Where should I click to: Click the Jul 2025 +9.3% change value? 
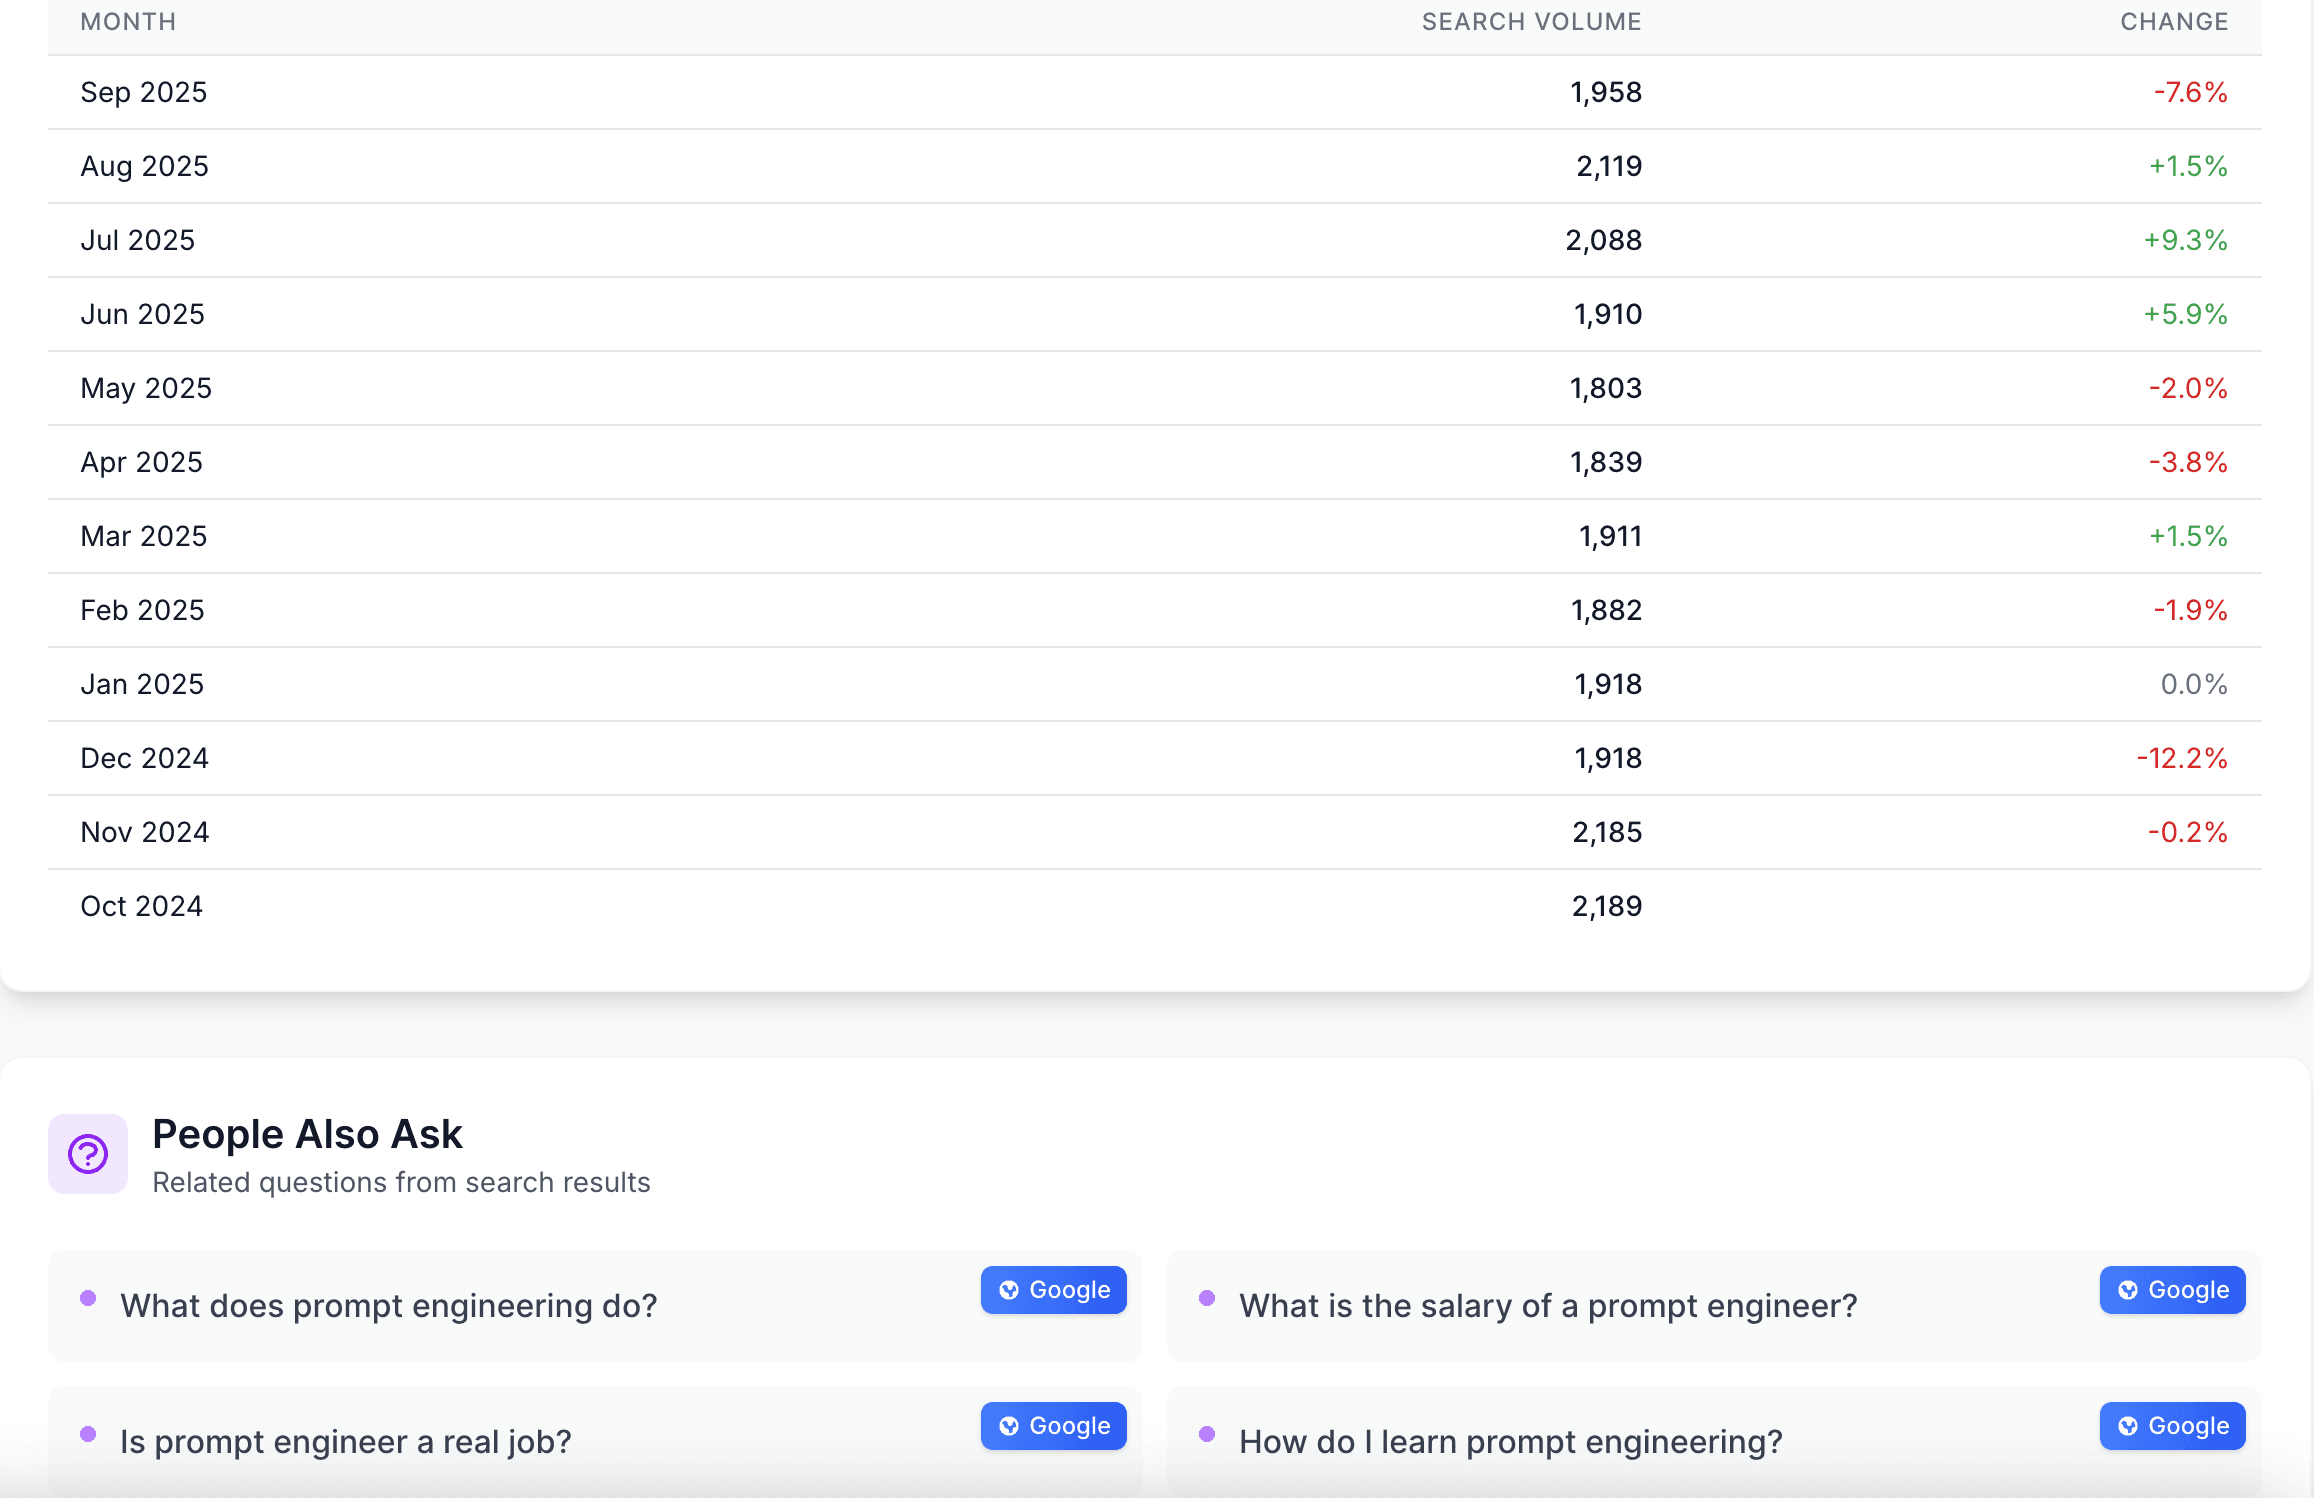coord(2185,240)
